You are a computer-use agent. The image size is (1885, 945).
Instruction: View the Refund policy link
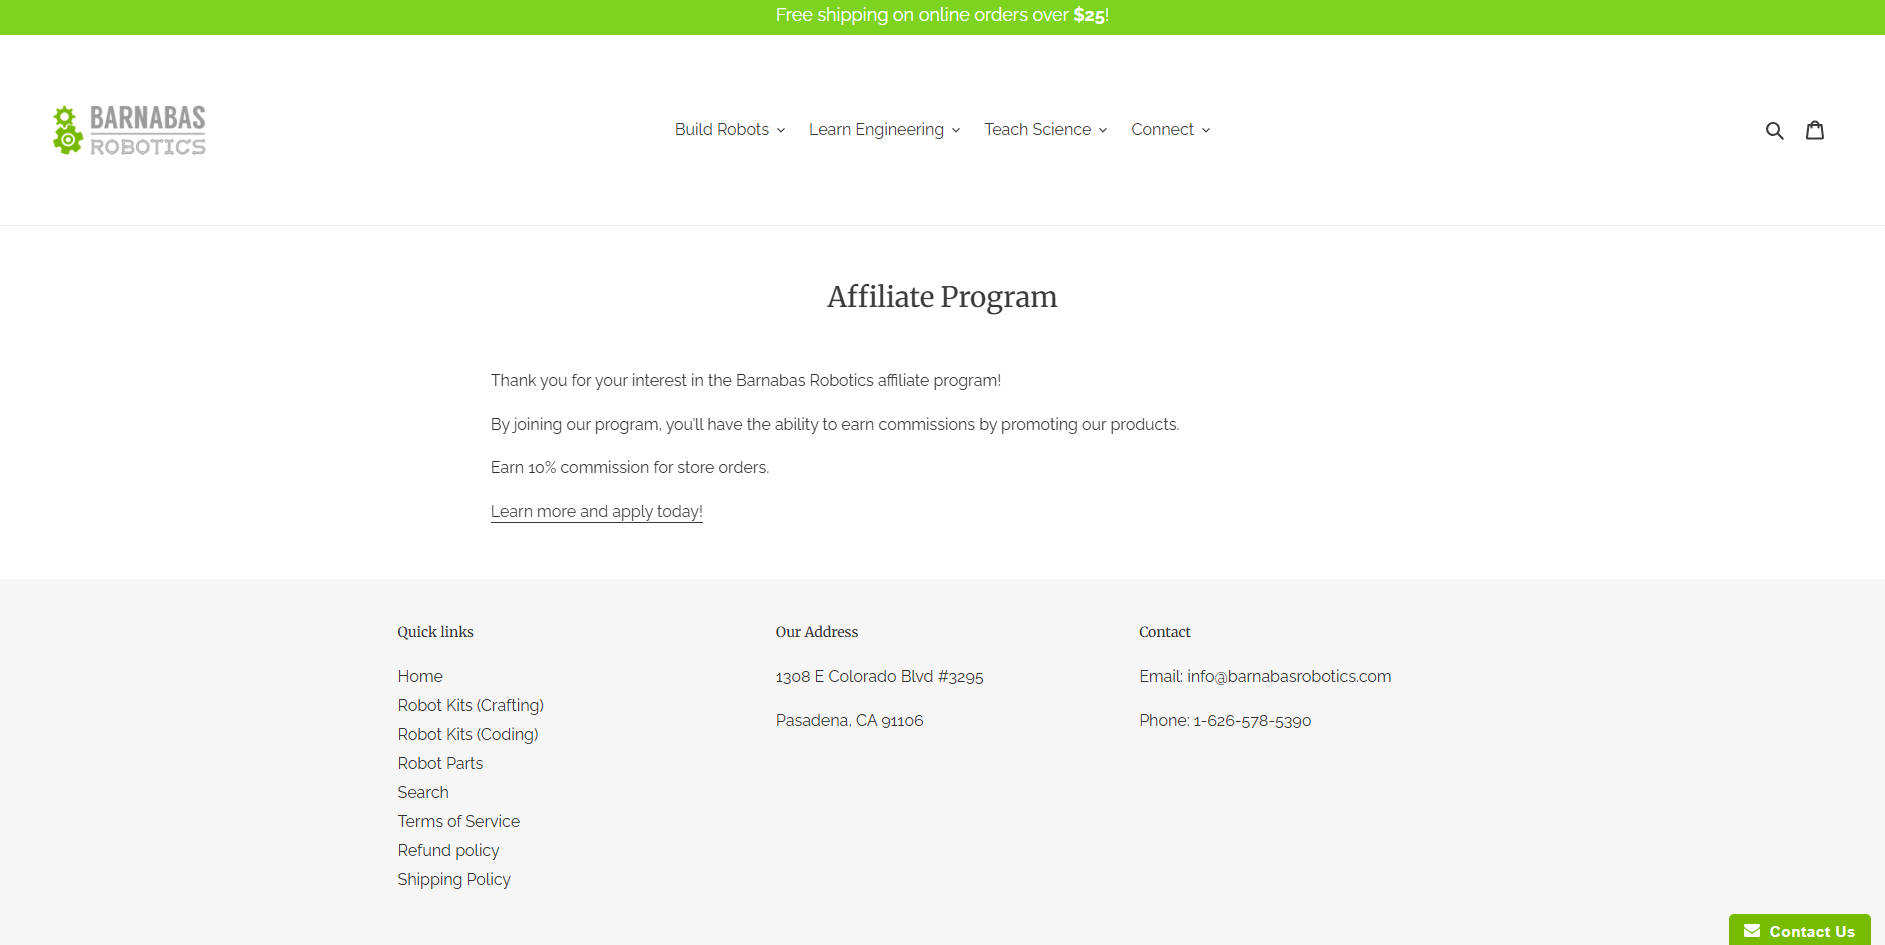coord(448,851)
